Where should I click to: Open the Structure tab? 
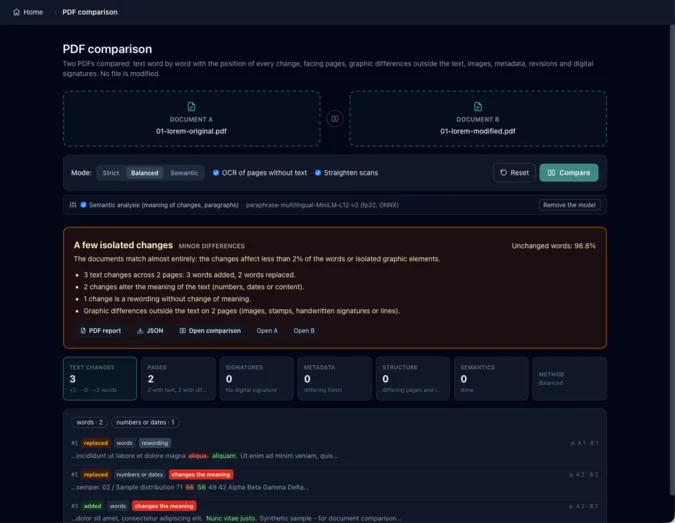pyautogui.click(x=413, y=378)
